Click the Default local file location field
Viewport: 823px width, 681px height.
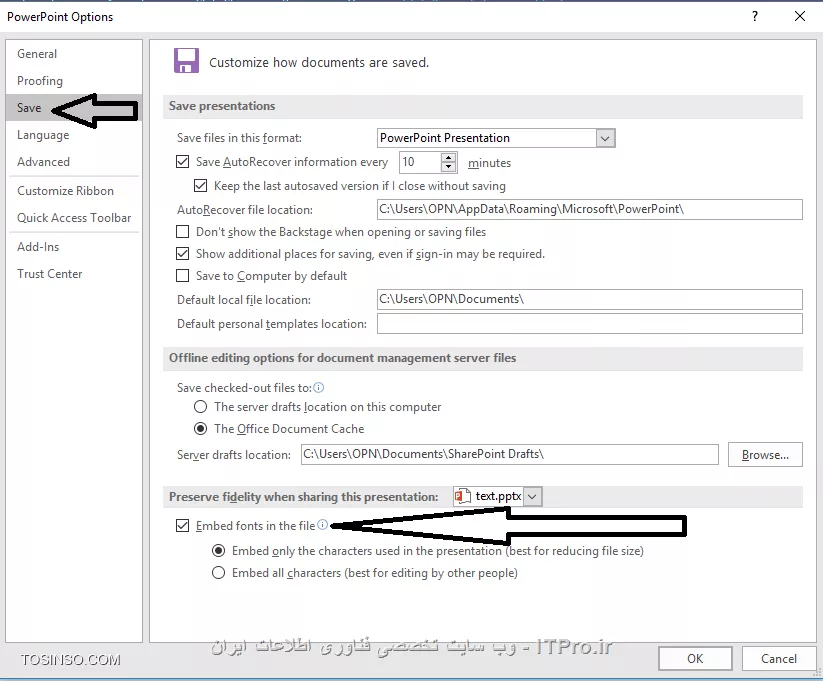pos(589,299)
